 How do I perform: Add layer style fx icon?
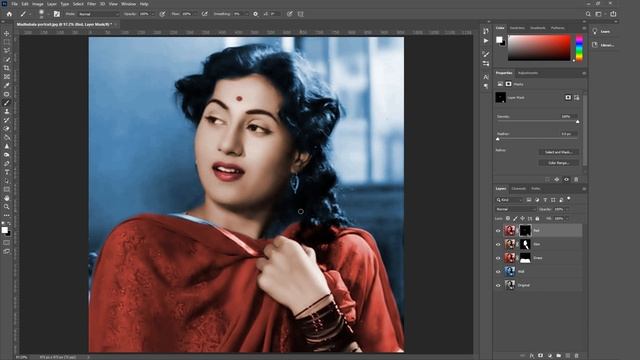point(531,356)
